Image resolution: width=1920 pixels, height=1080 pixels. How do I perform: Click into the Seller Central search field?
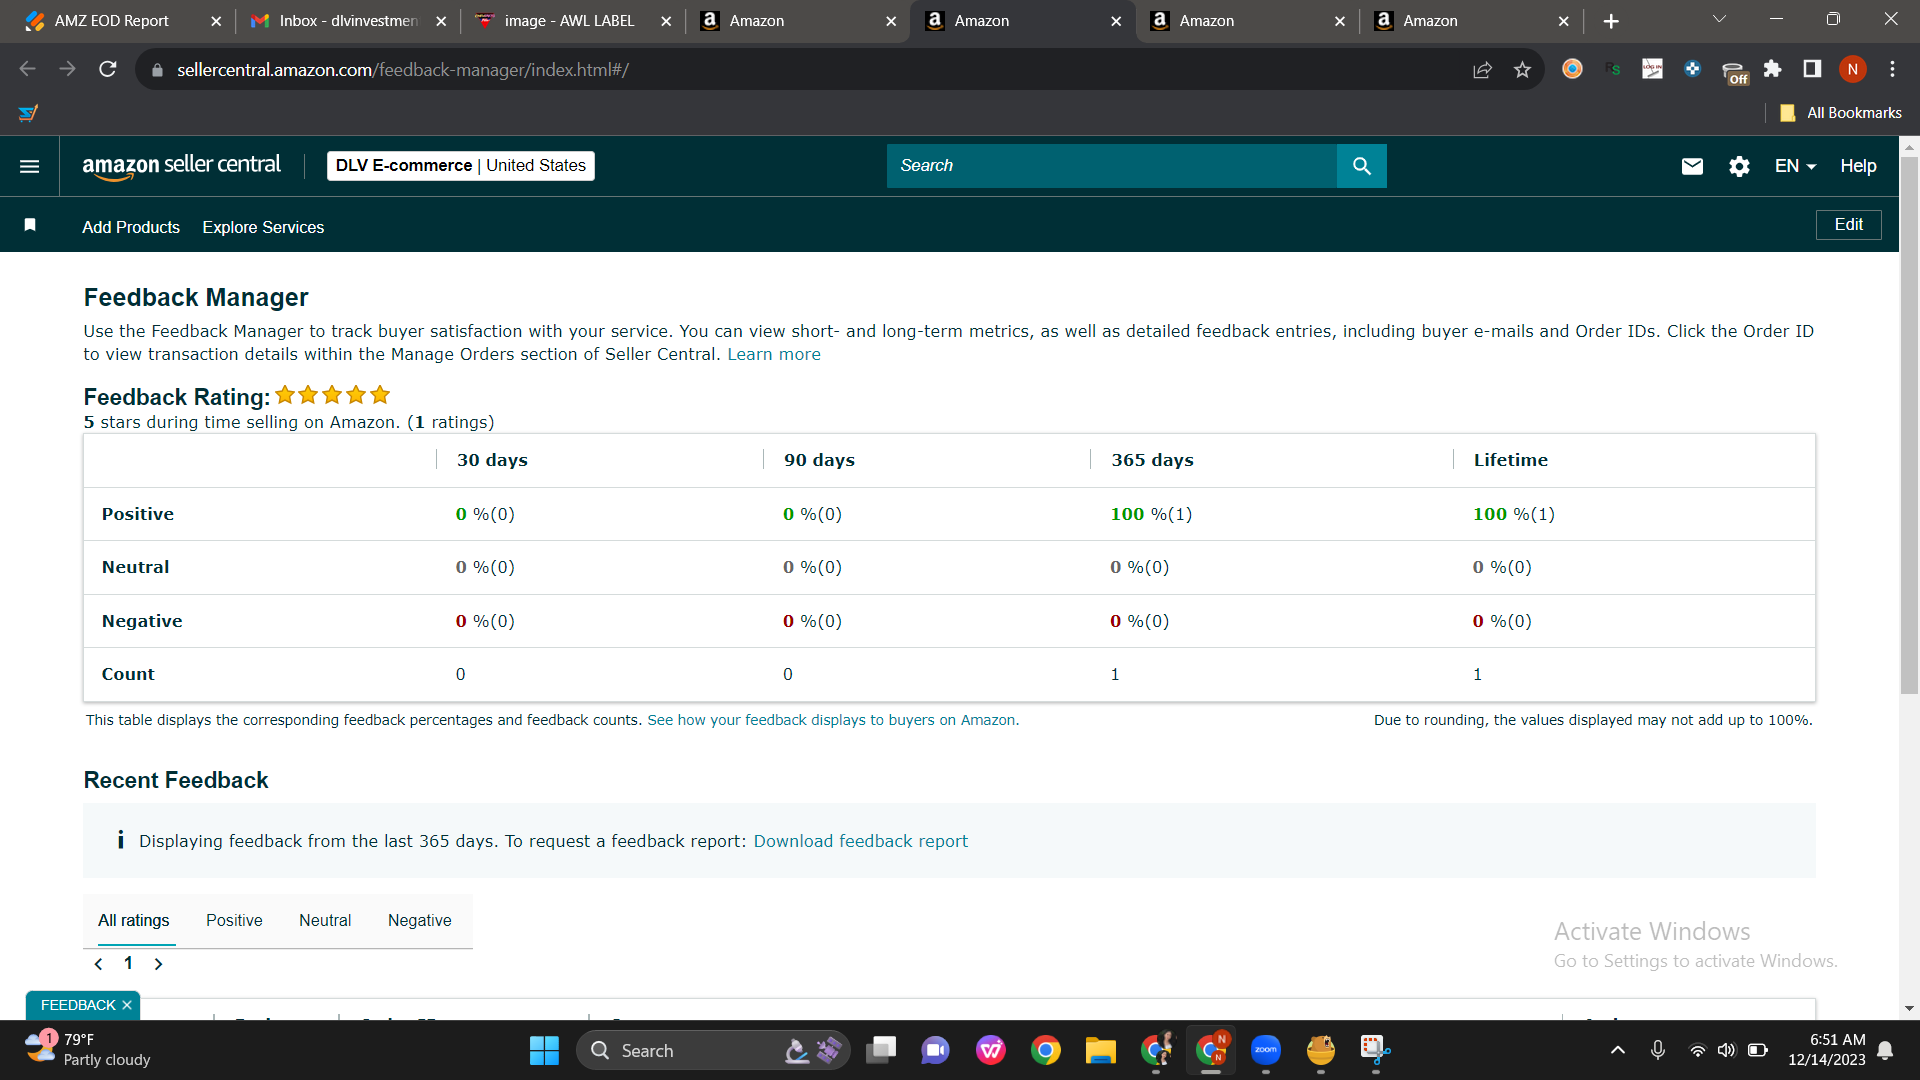(x=1111, y=166)
